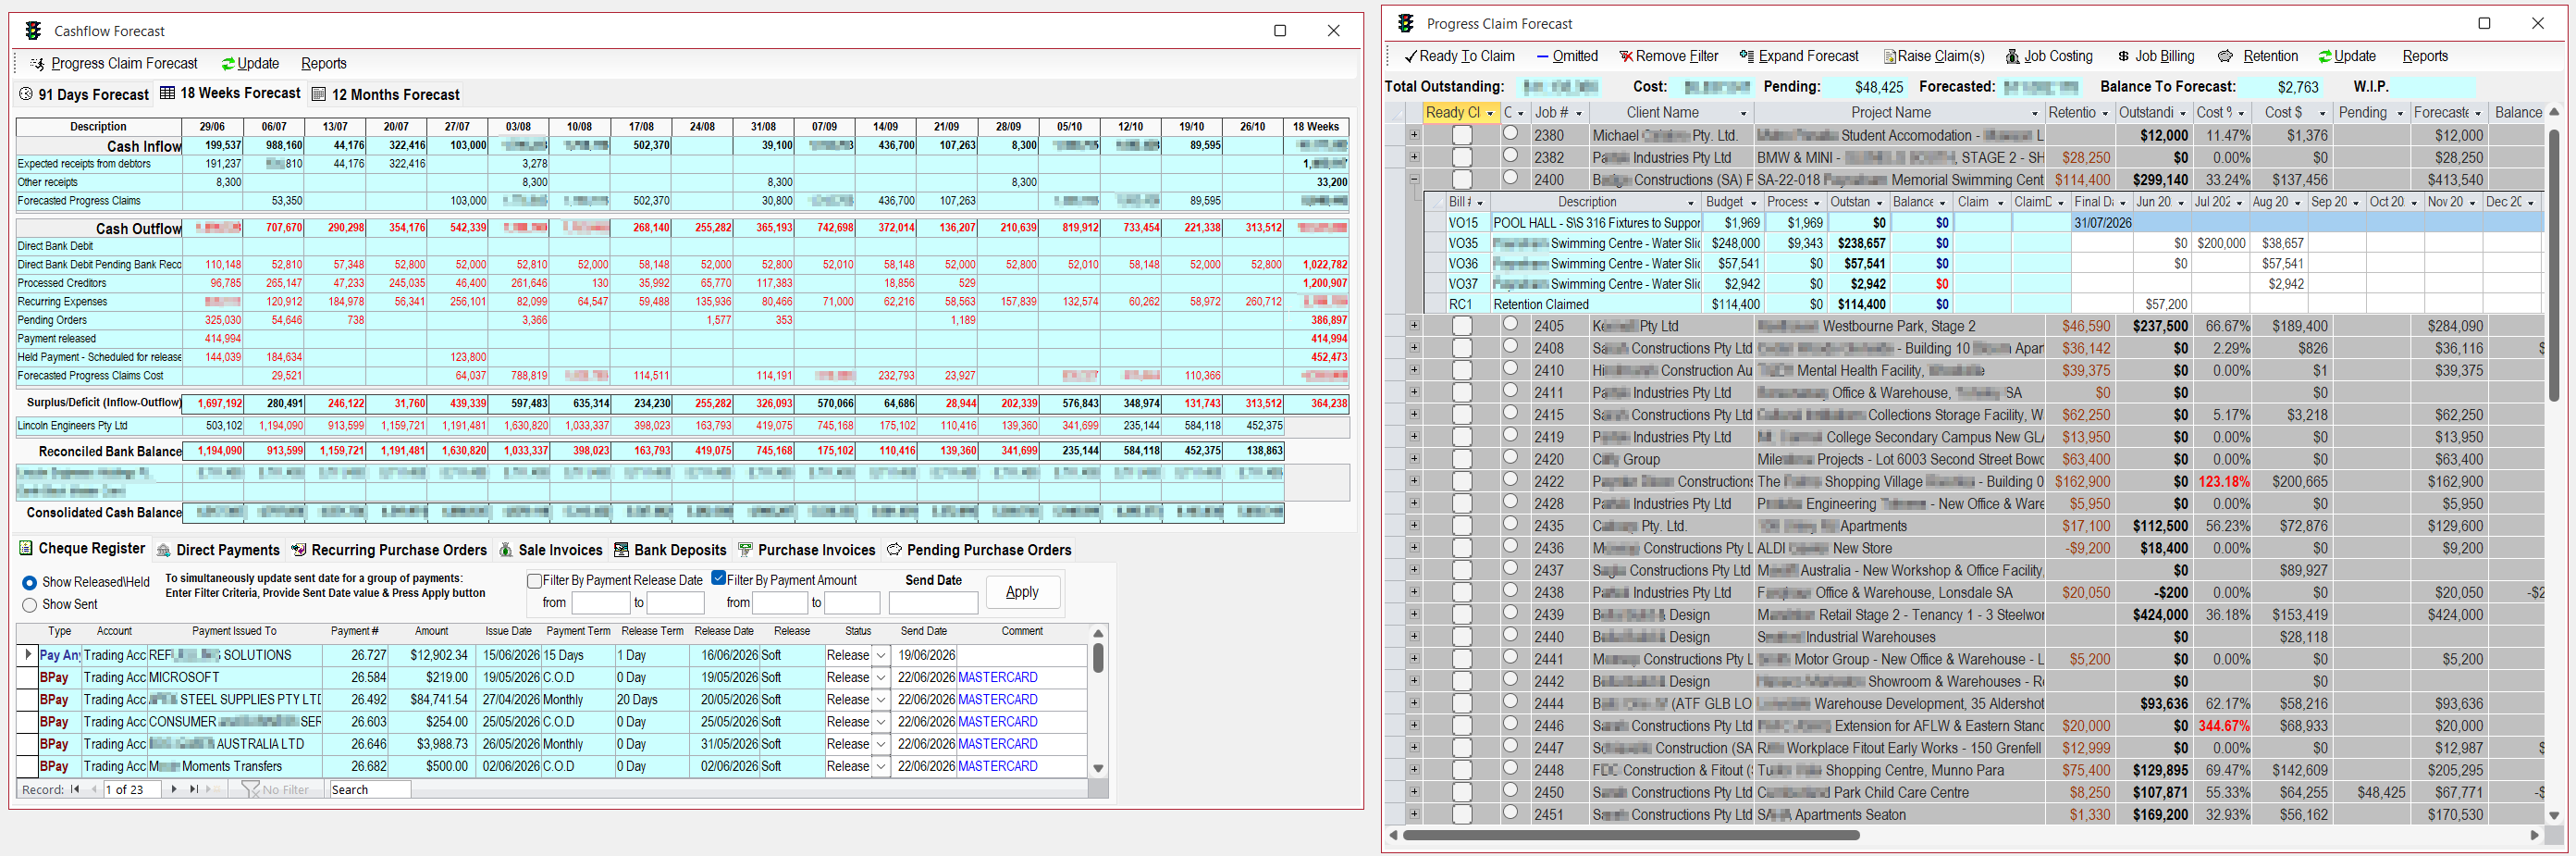Click the No Filter funnel icon
Image resolution: width=2576 pixels, height=856 pixels.
[250, 790]
